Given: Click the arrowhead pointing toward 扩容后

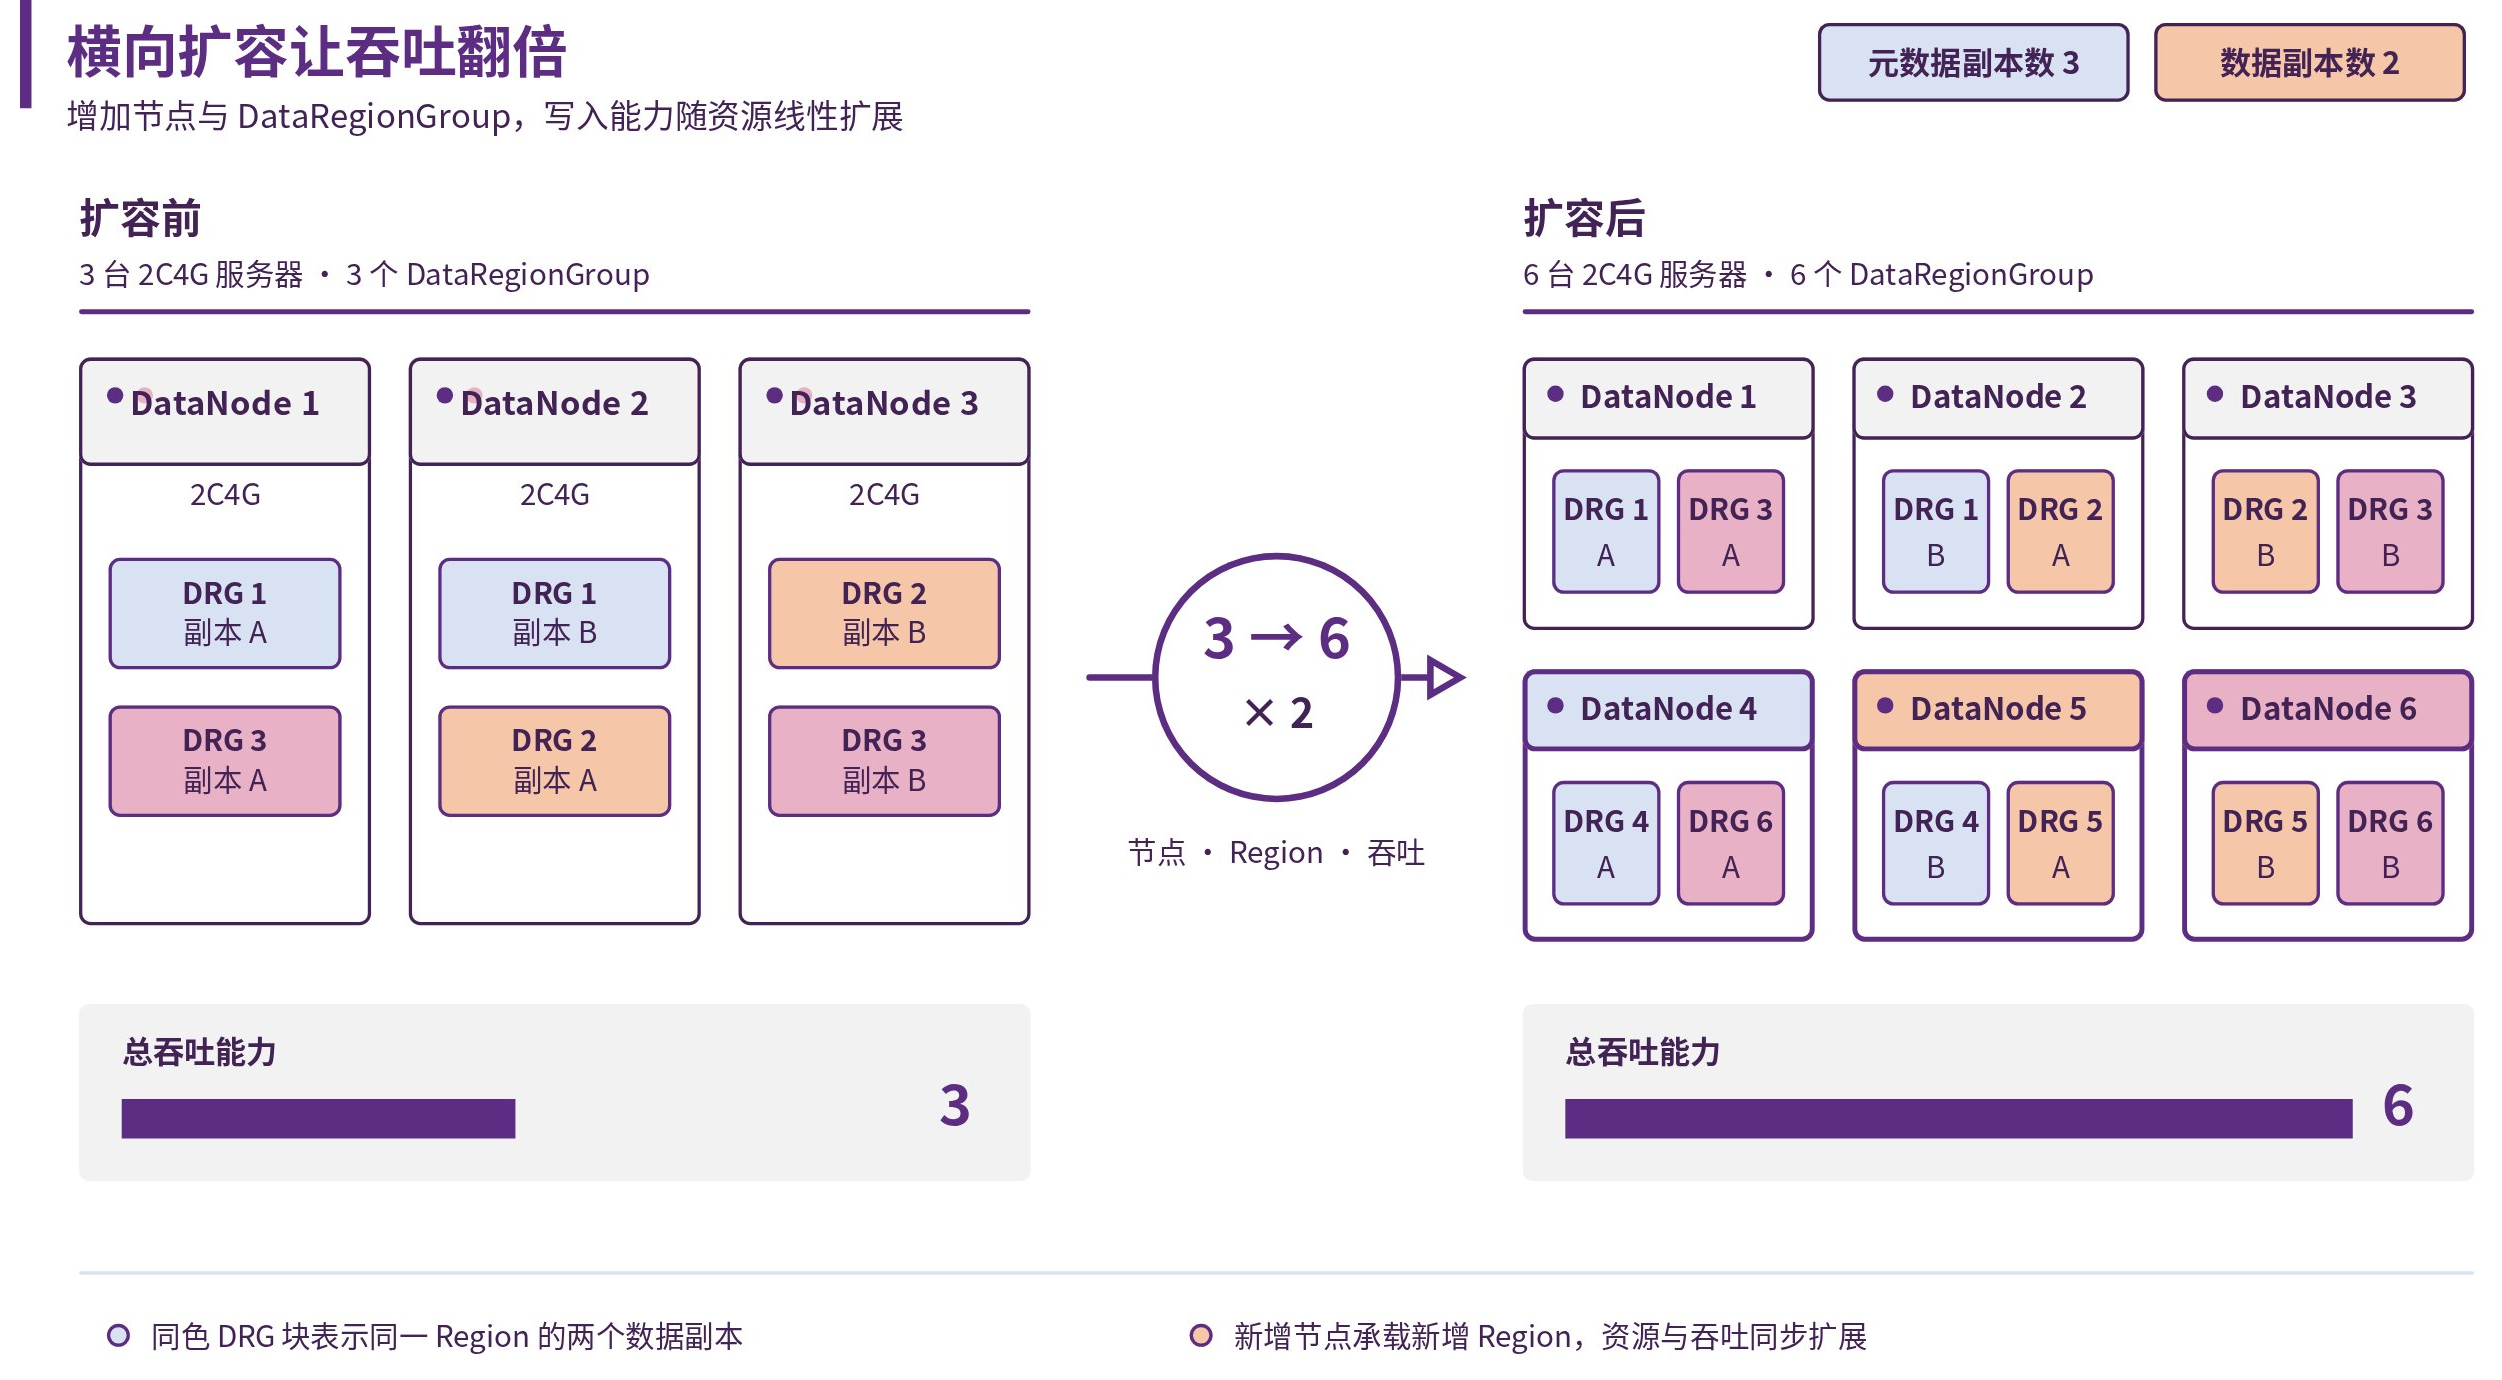Looking at the screenshot, I should click(x=1446, y=677).
